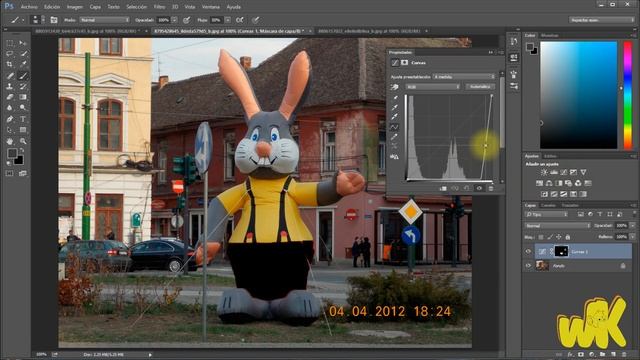This screenshot has height=360, width=640.
Task: Select the Lasso tool
Action: point(10,53)
